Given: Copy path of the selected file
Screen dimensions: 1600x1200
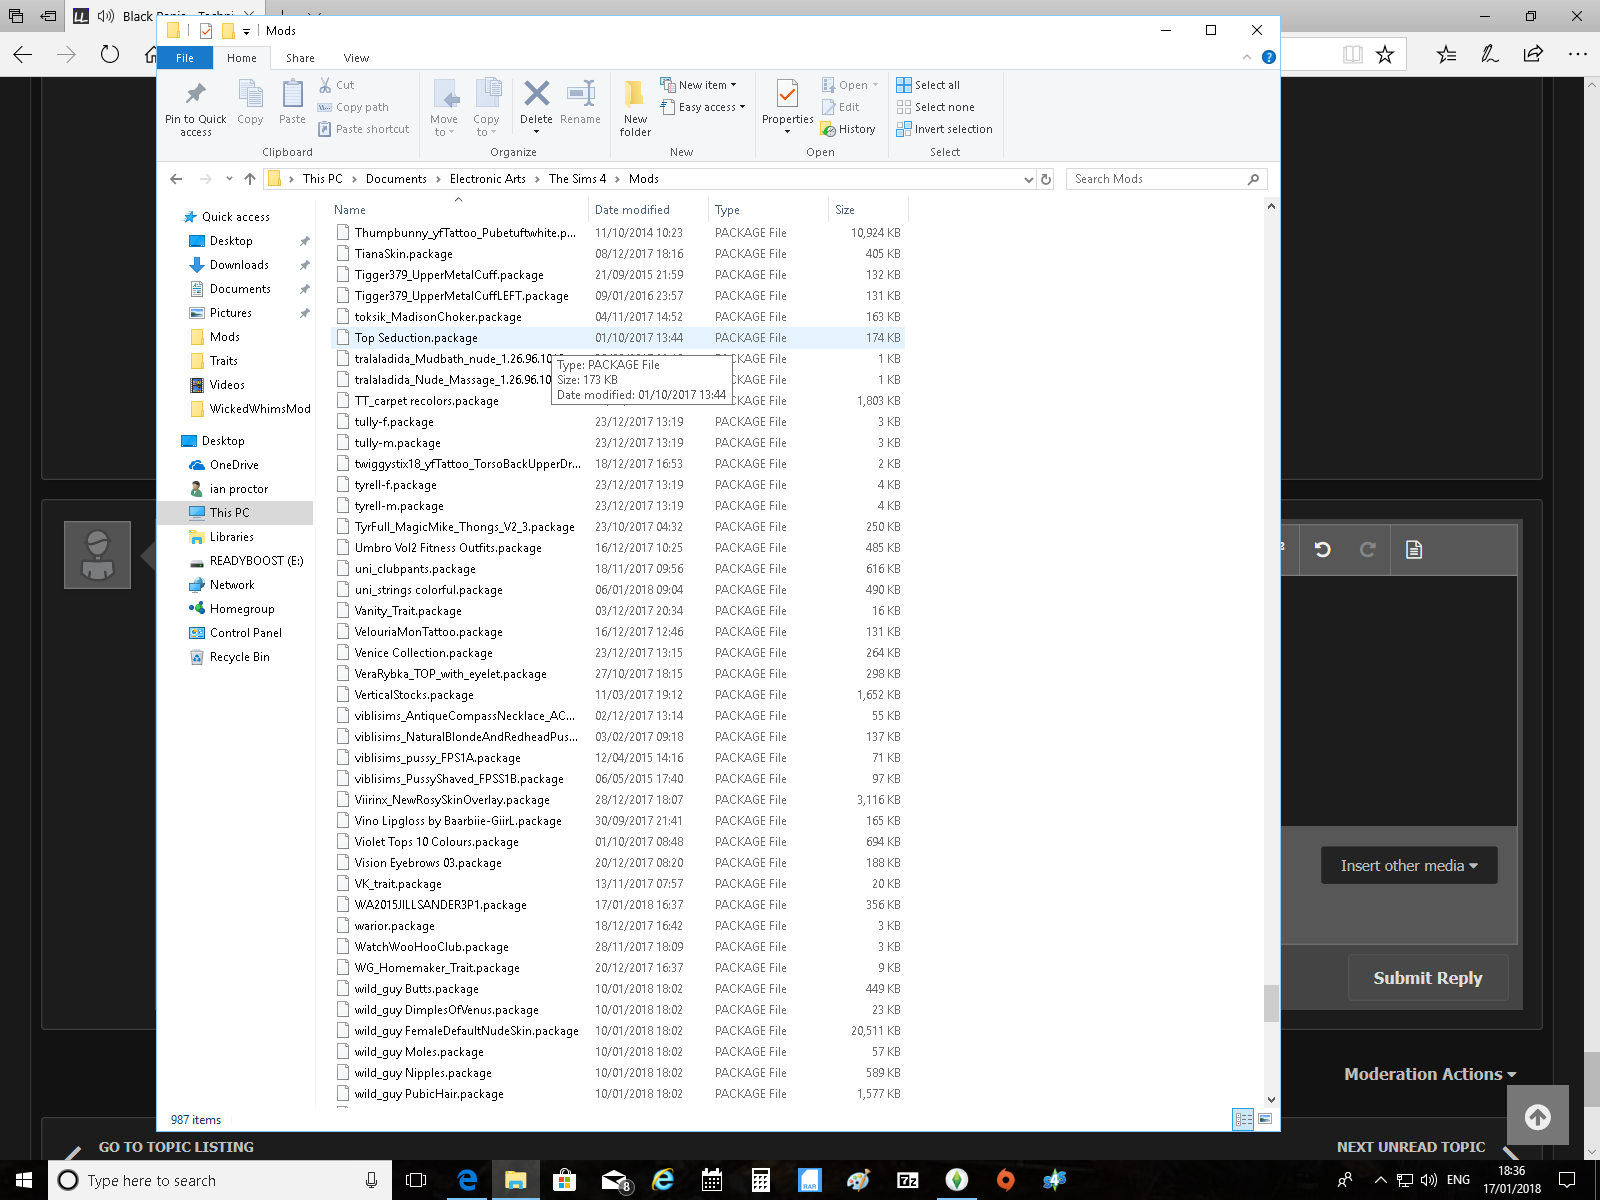Looking at the screenshot, I should coord(353,107).
